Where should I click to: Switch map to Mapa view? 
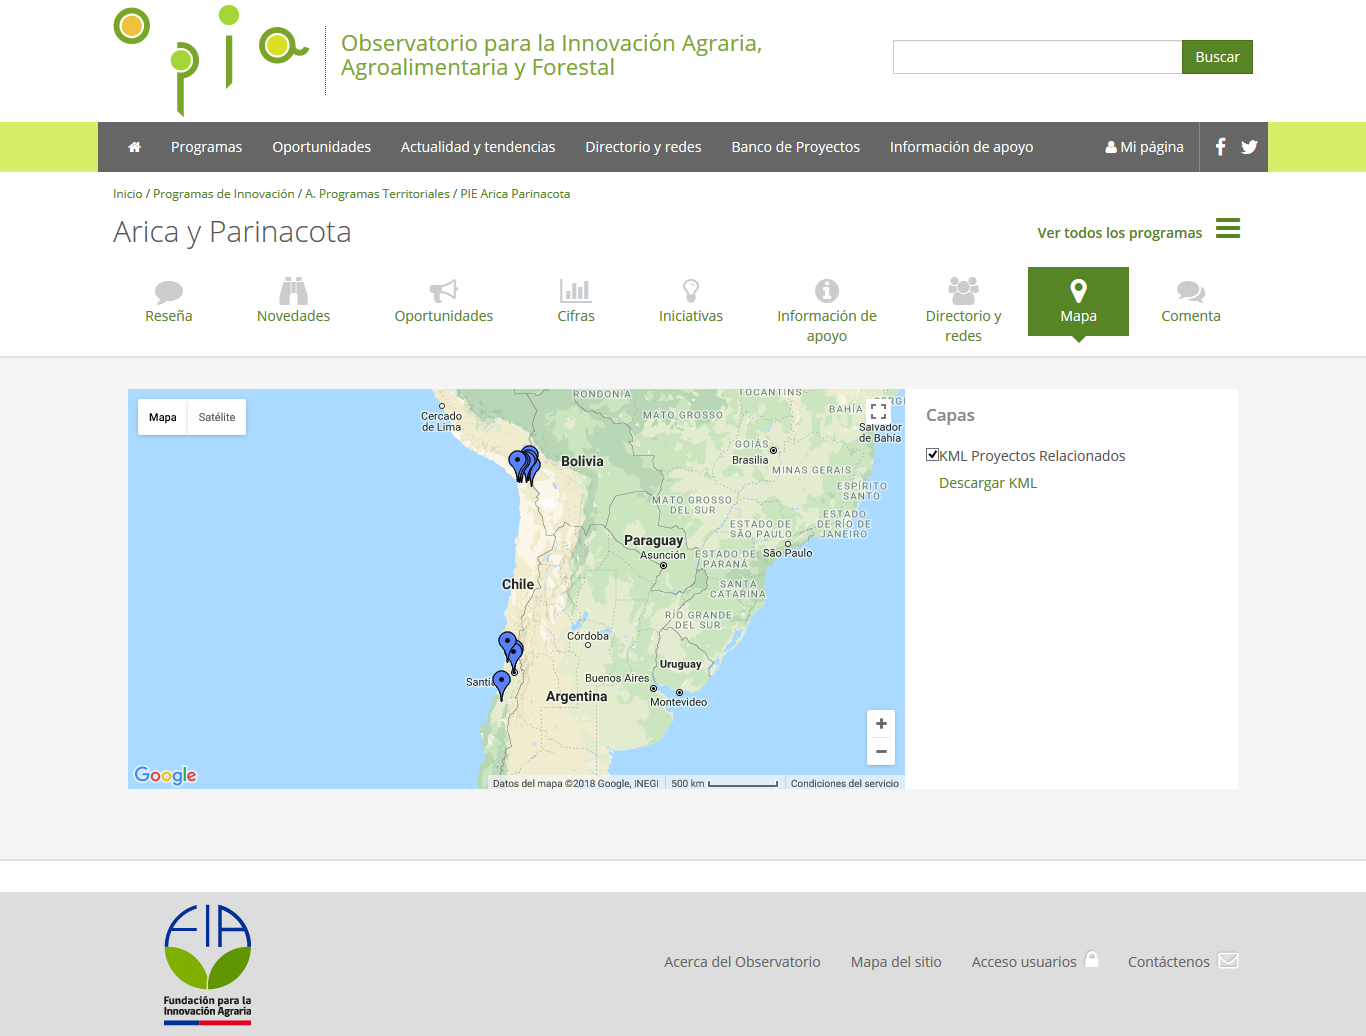(163, 417)
